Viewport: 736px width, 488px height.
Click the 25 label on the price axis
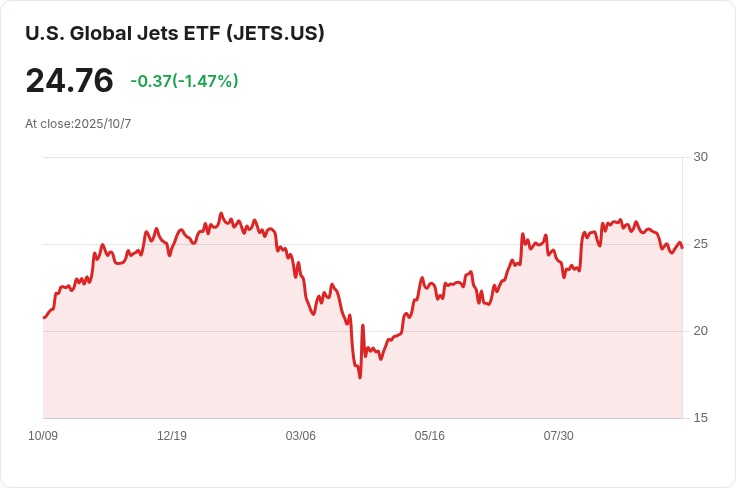coord(700,244)
